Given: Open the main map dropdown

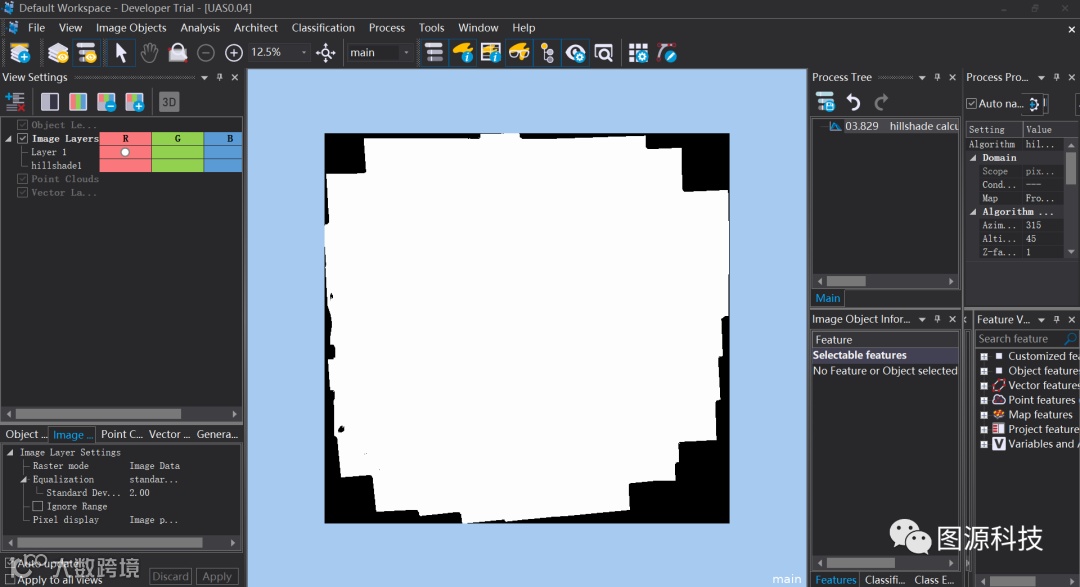Looking at the screenshot, I should coord(406,52).
